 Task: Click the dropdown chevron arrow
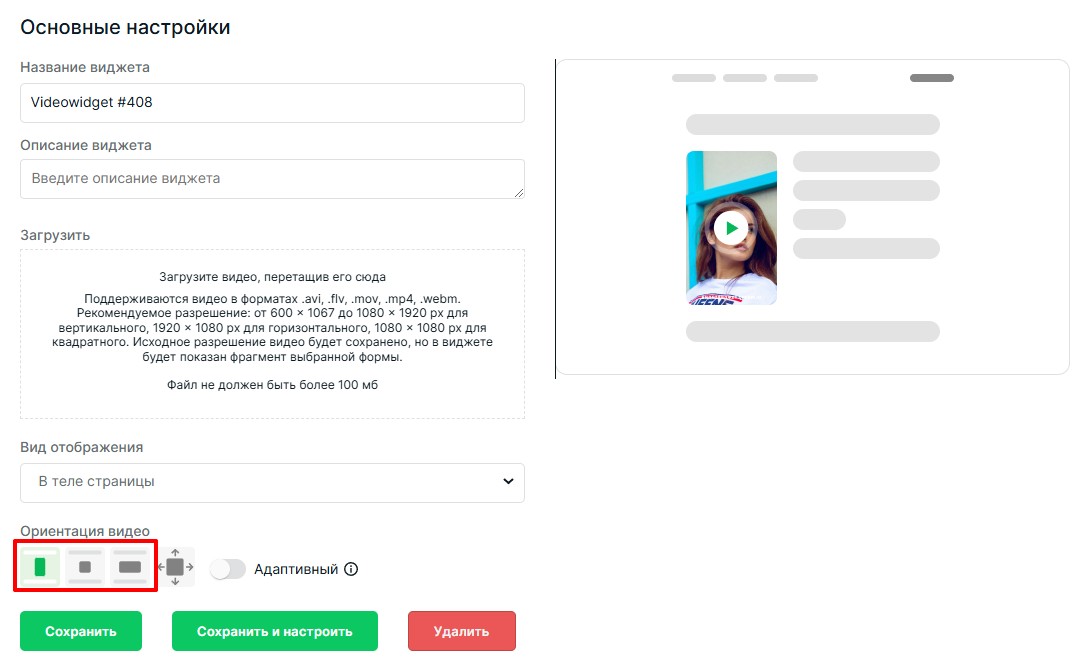coord(508,482)
